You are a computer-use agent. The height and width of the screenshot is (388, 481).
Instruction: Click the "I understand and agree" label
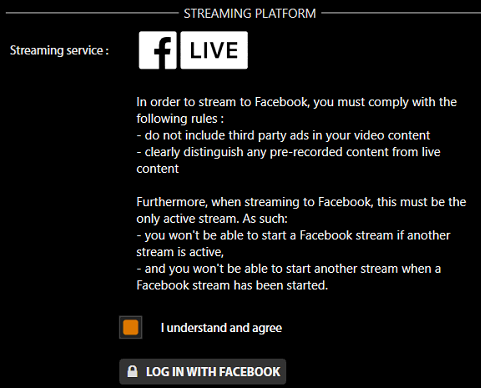point(221,328)
